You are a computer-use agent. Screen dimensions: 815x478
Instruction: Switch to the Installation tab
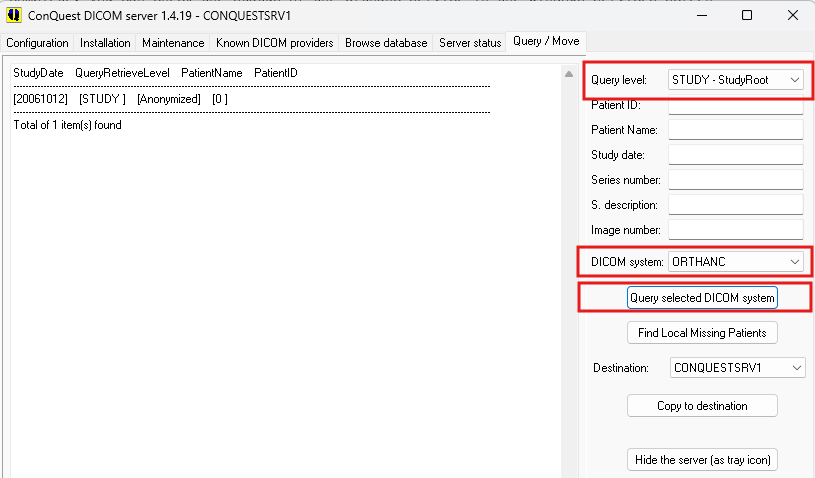click(105, 43)
